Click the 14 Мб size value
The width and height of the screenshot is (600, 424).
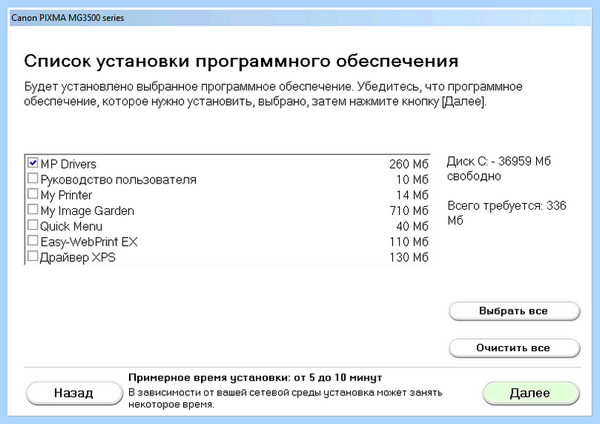coord(412,196)
